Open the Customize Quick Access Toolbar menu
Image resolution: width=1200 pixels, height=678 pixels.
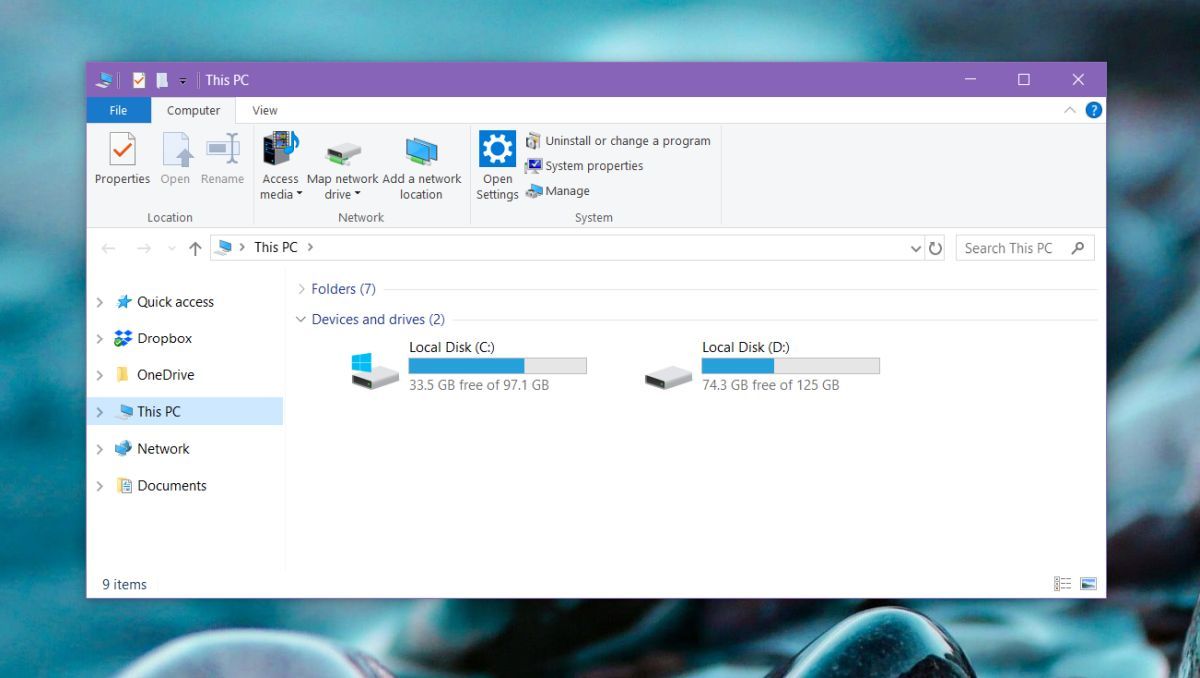[183, 79]
